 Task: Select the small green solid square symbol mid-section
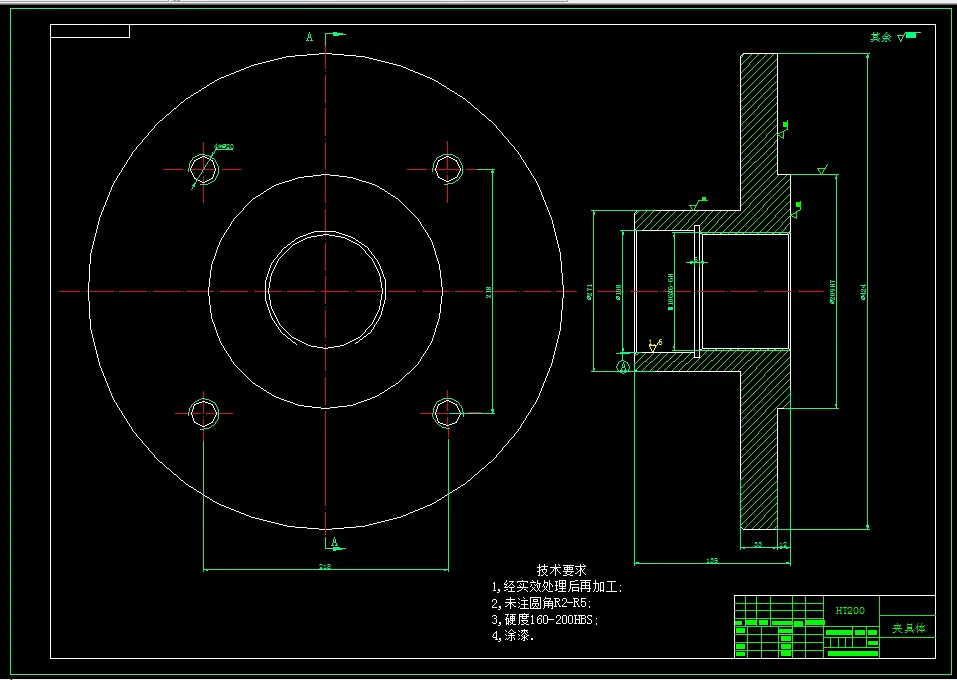click(x=798, y=203)
